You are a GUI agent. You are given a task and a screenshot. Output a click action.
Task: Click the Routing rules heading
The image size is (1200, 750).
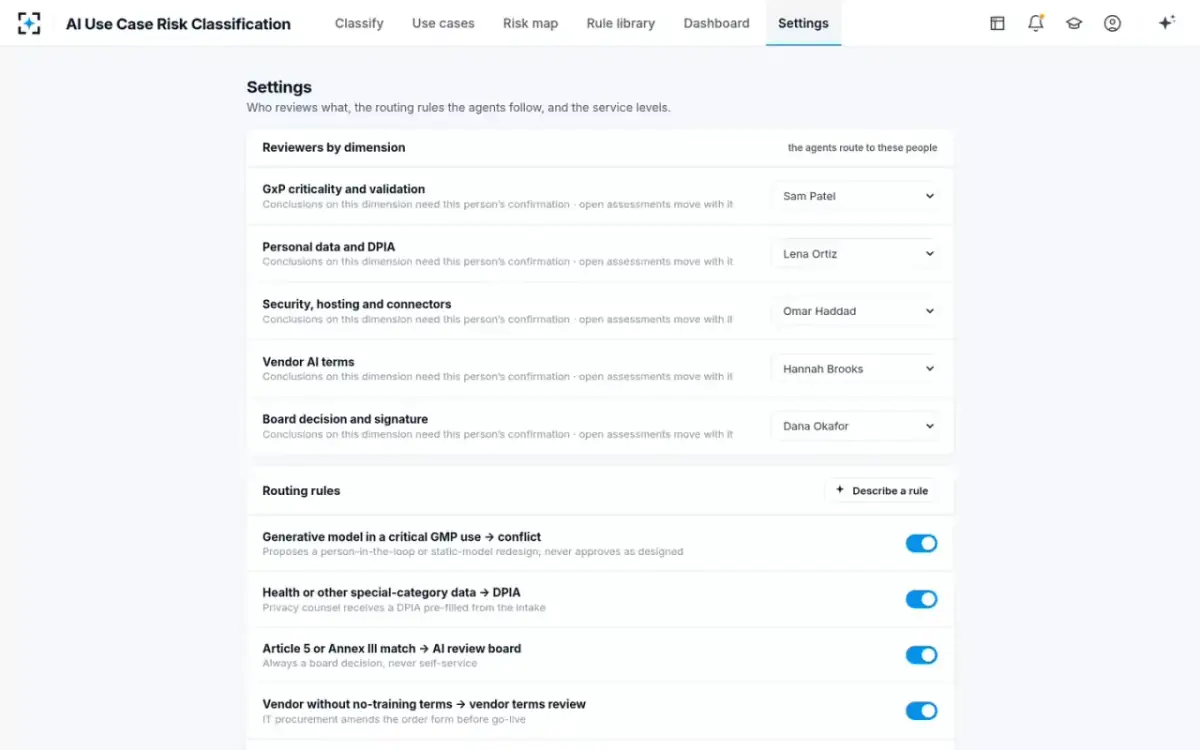pyautogui.click(x=301, y=491)
